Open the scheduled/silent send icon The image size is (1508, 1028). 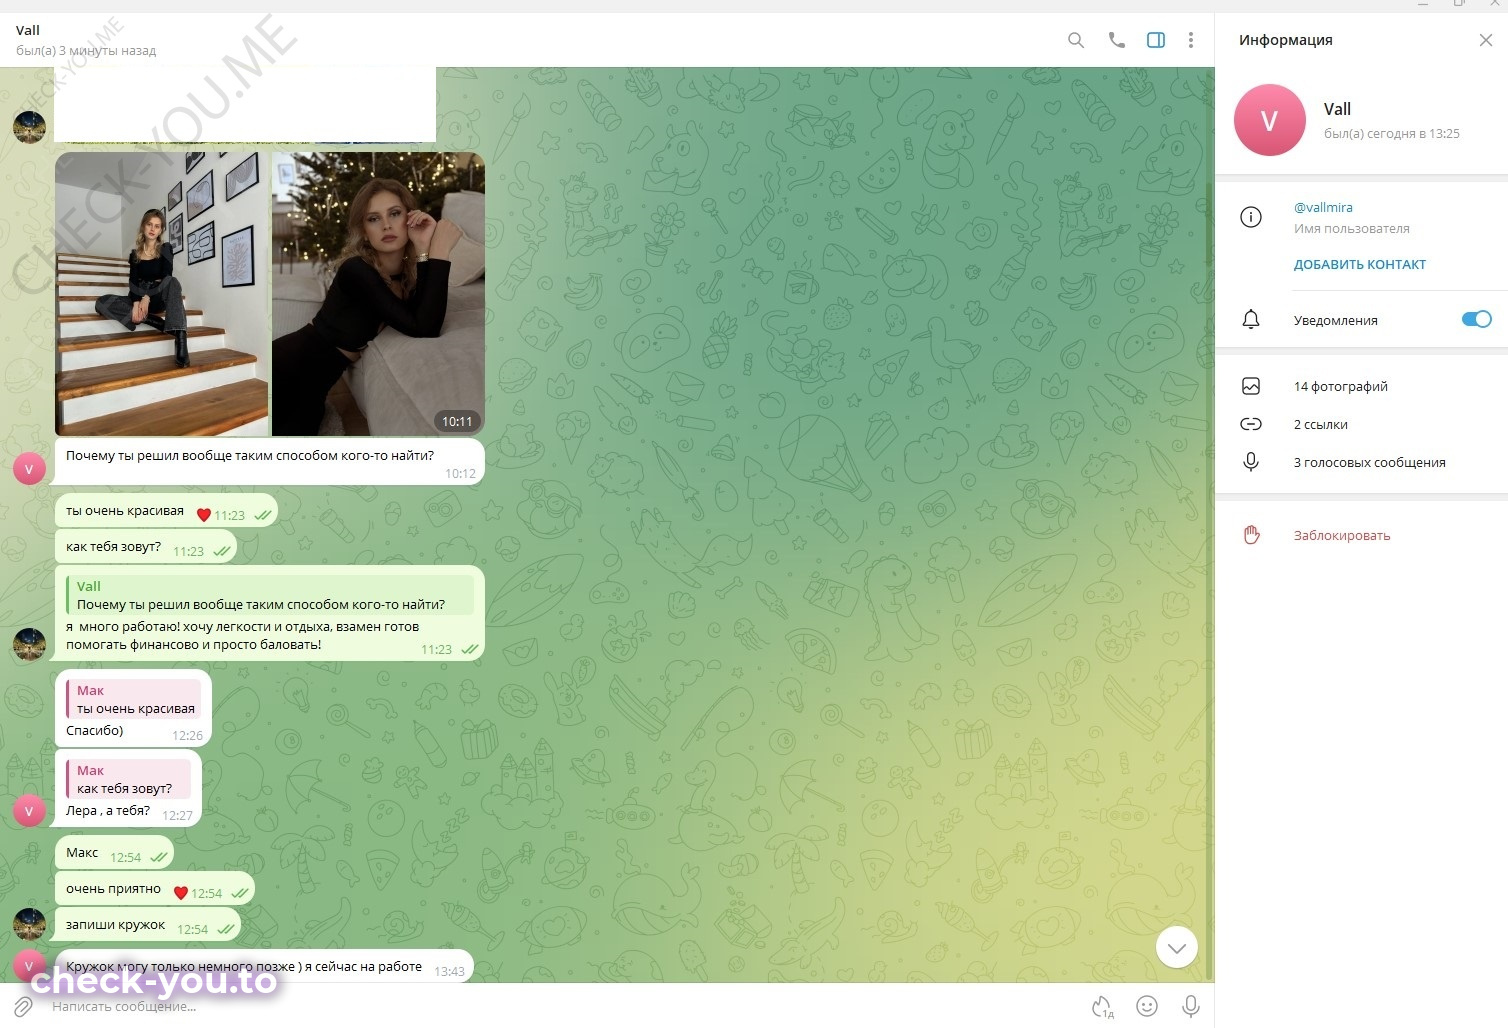1103,1007
